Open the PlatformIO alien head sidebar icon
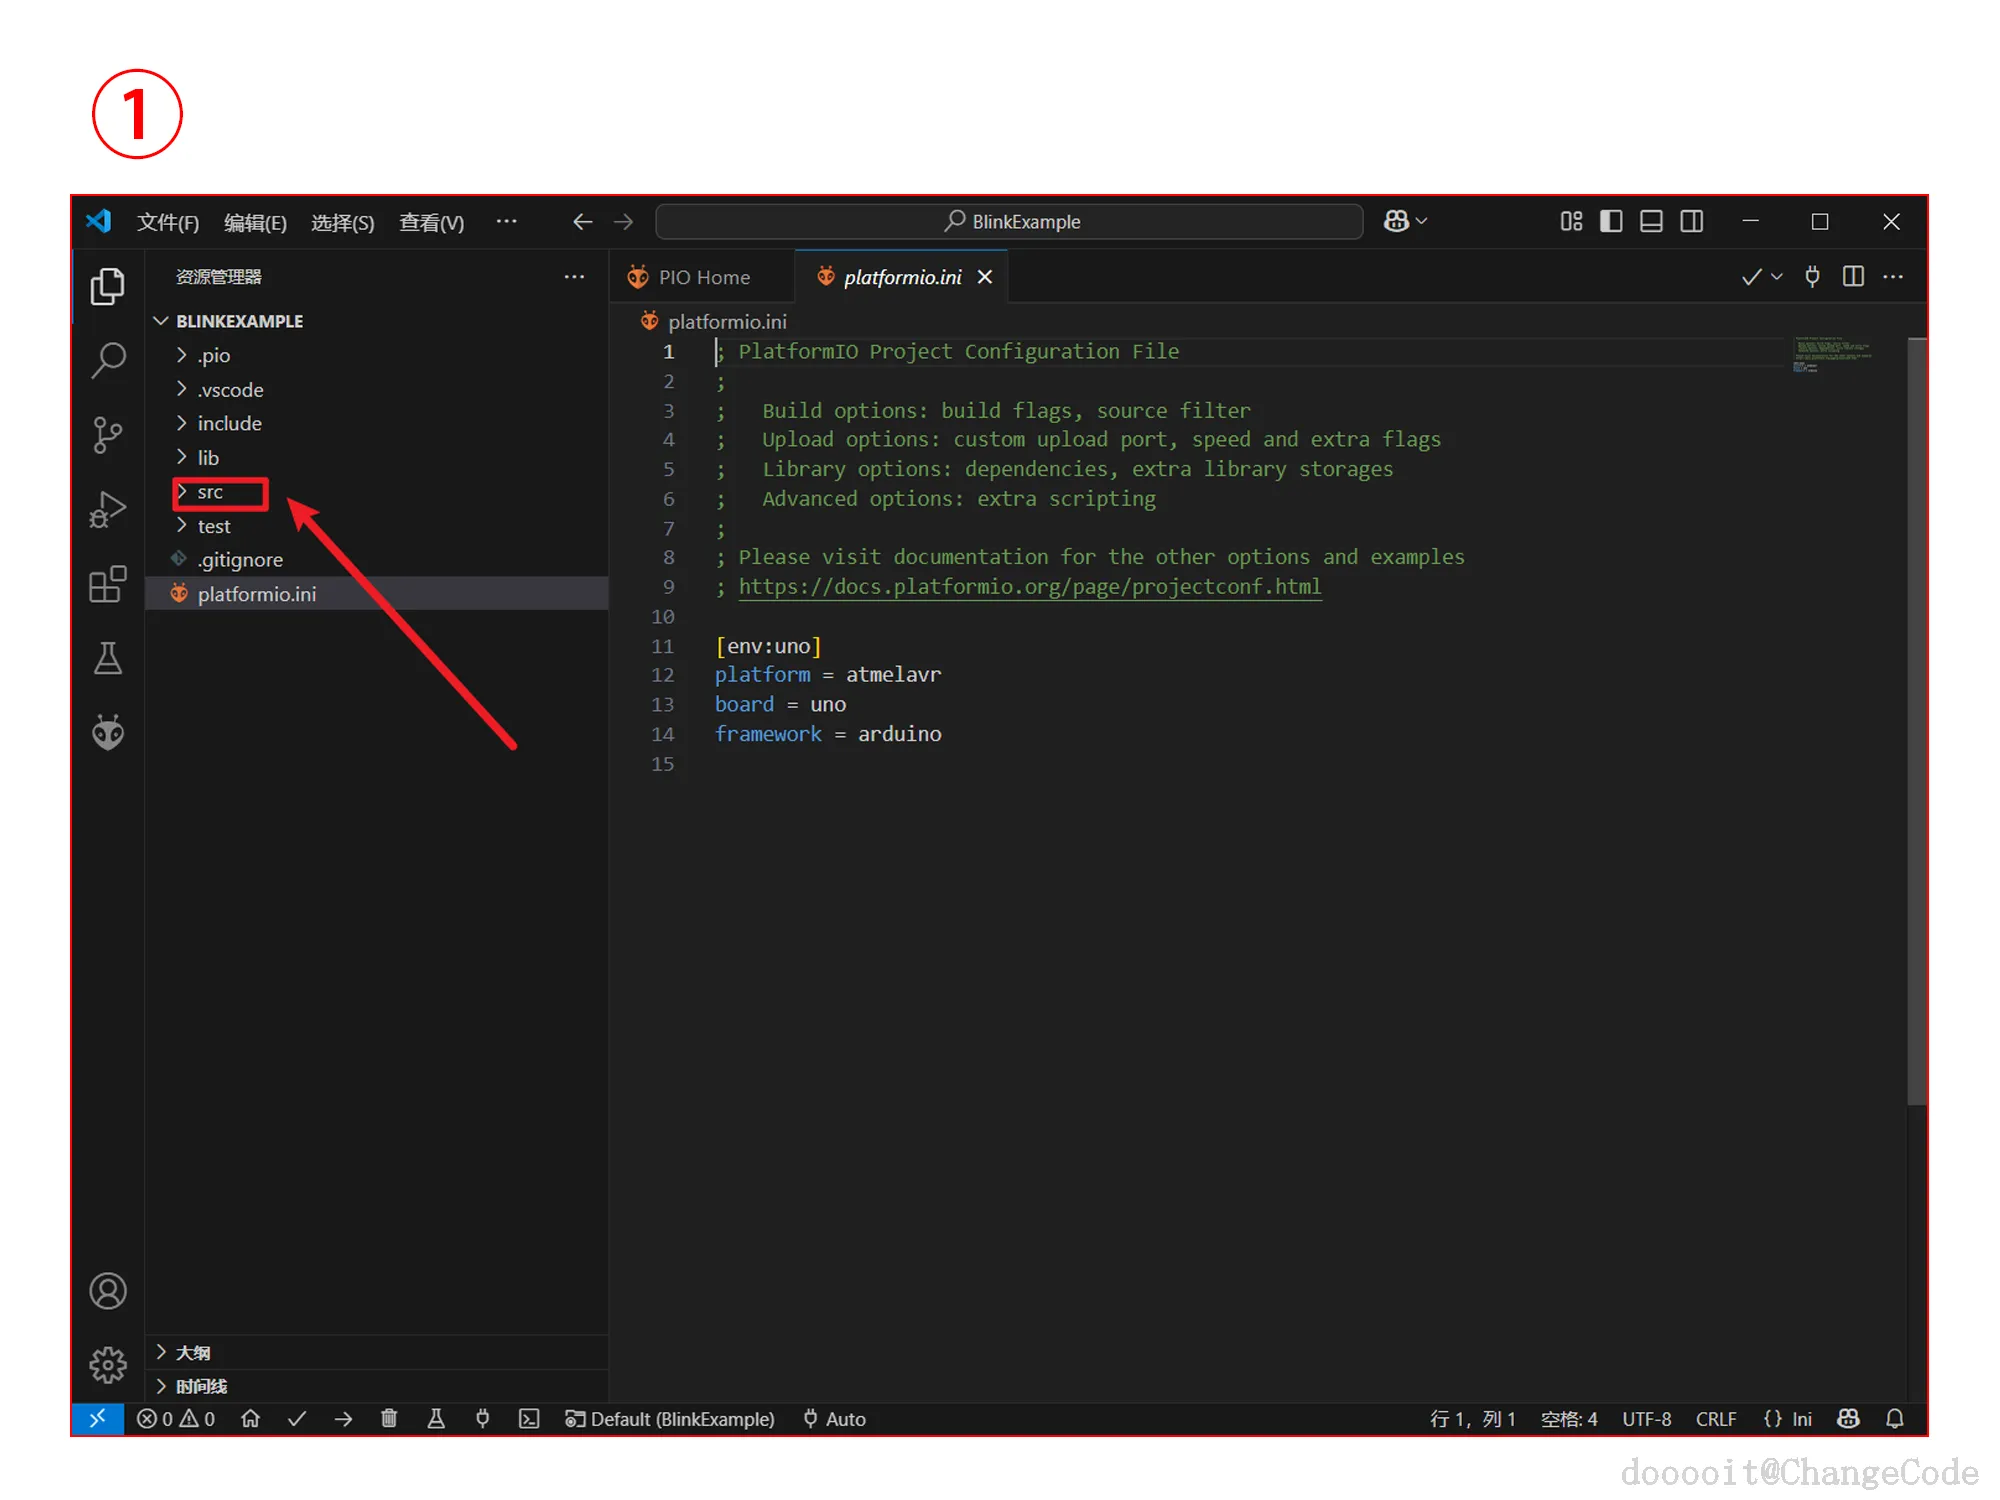 pos(108,733)
